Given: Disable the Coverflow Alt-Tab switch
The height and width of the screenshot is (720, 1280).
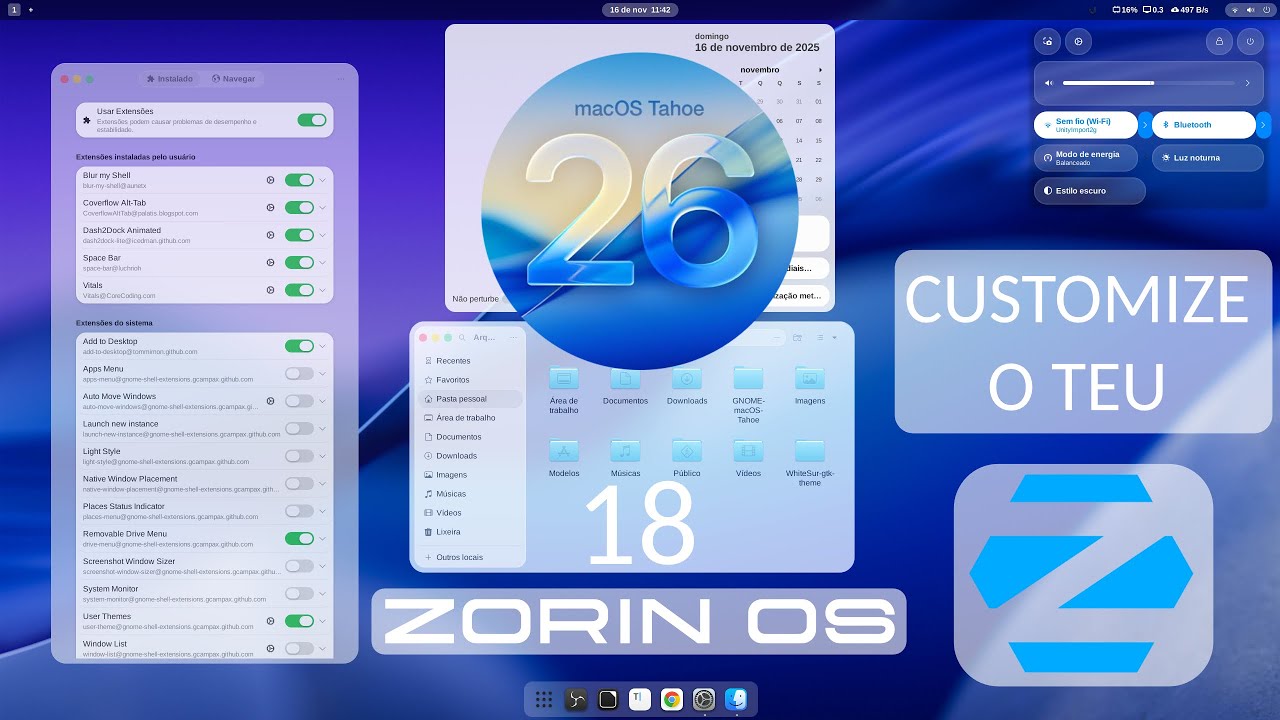Looking at the screenshot, I should [299, 208].
